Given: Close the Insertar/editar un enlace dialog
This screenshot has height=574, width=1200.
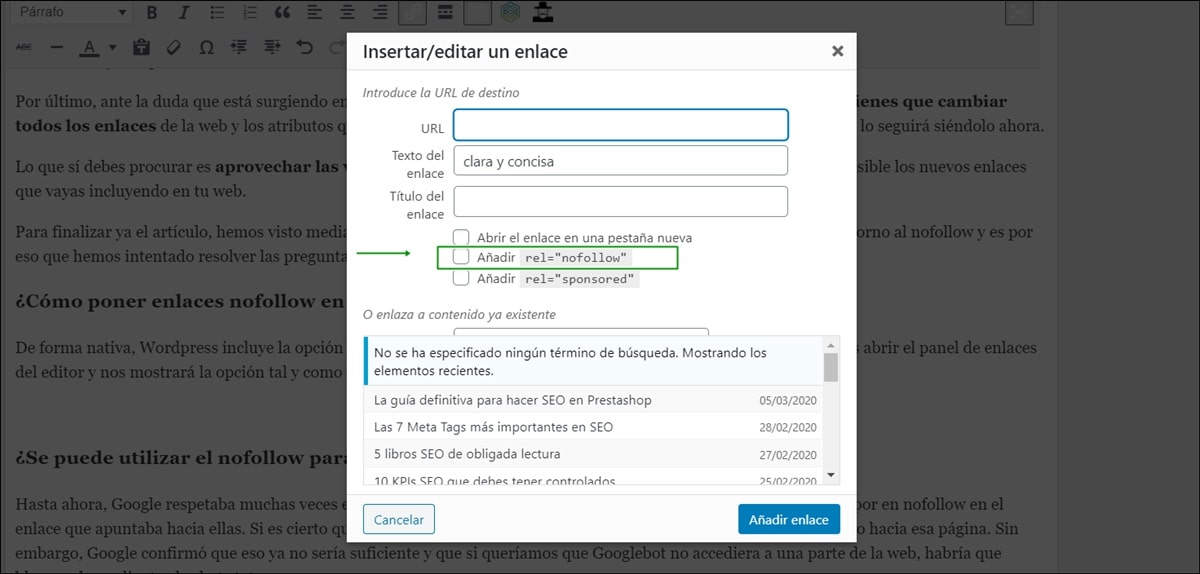Looking at the screenshot, I should pyautogui.click(x=838, y=51).
